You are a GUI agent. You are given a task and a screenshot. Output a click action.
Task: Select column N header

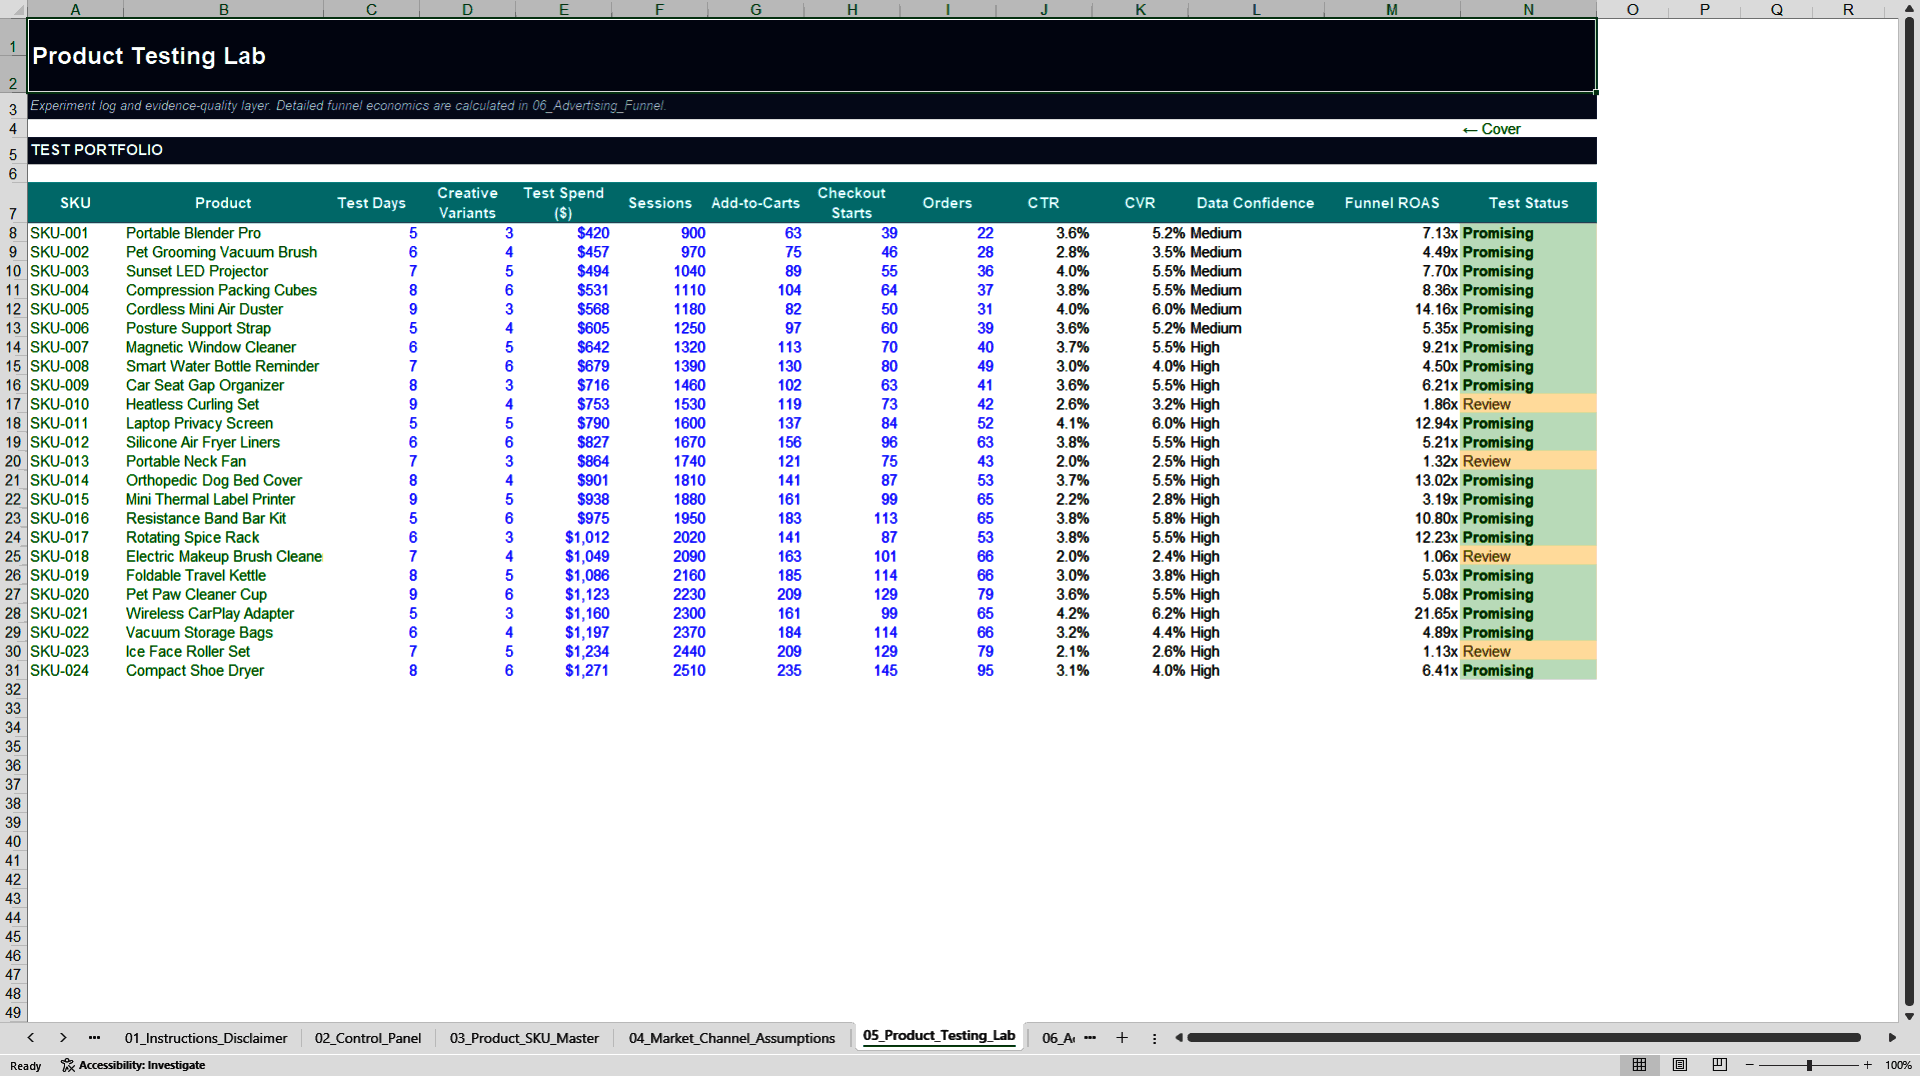[x=1528, y=9]
